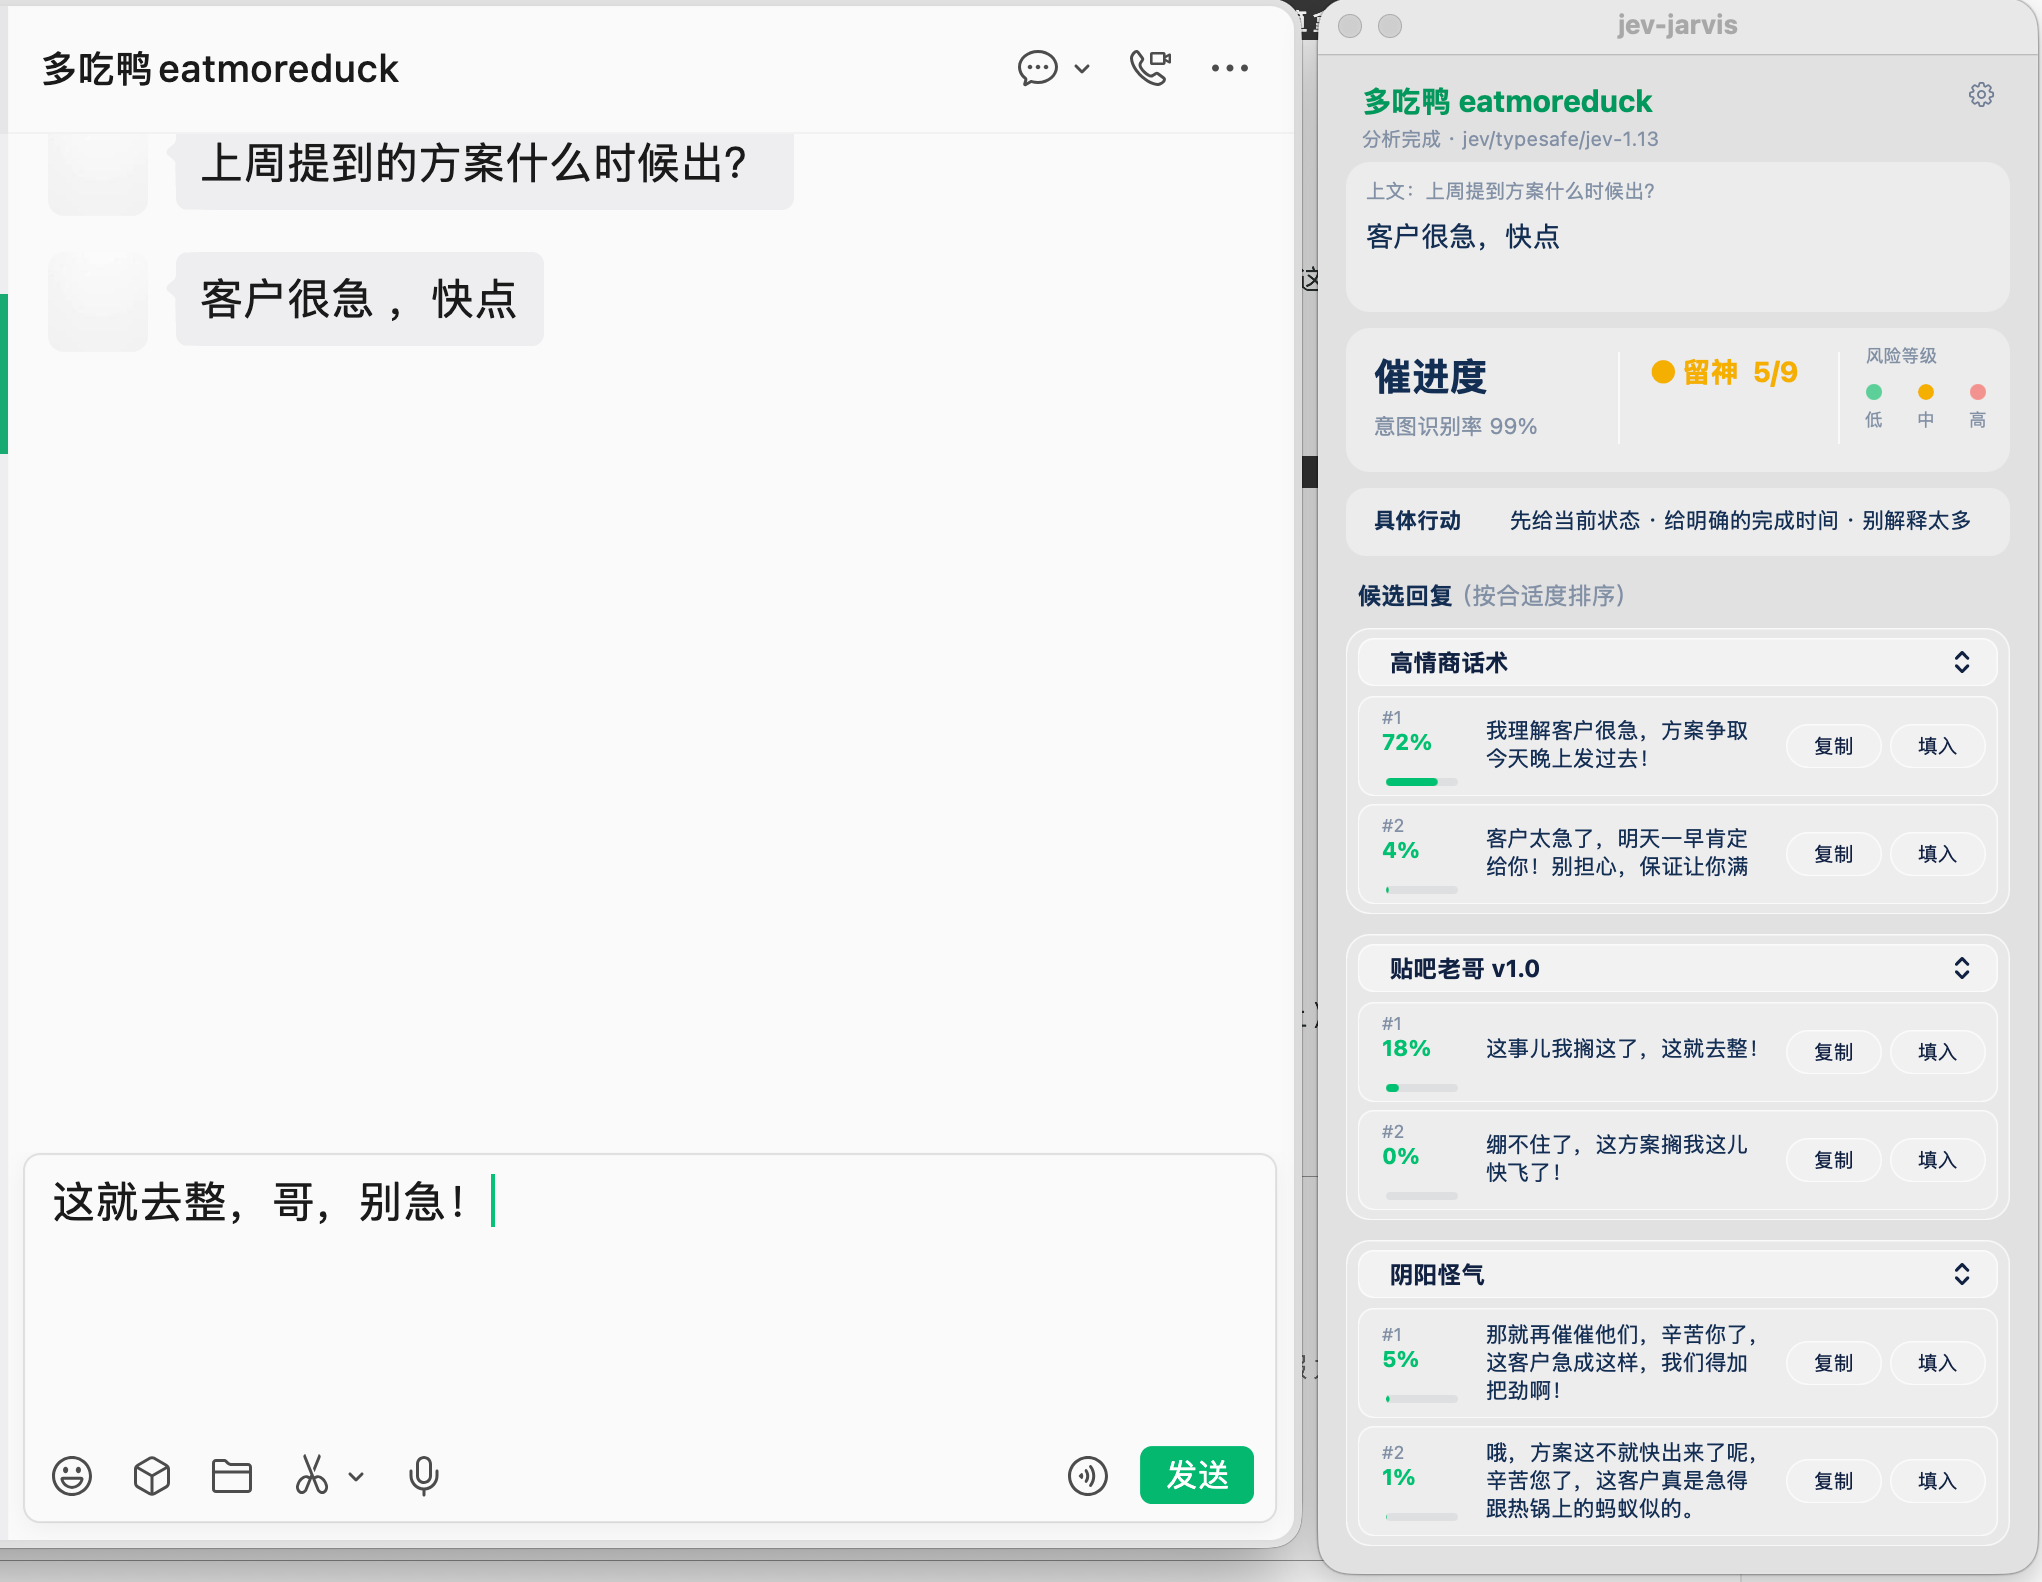Click the 意图识别率 99% label
Viewport: 2042px width, 1582px height.
(1455, 426)
